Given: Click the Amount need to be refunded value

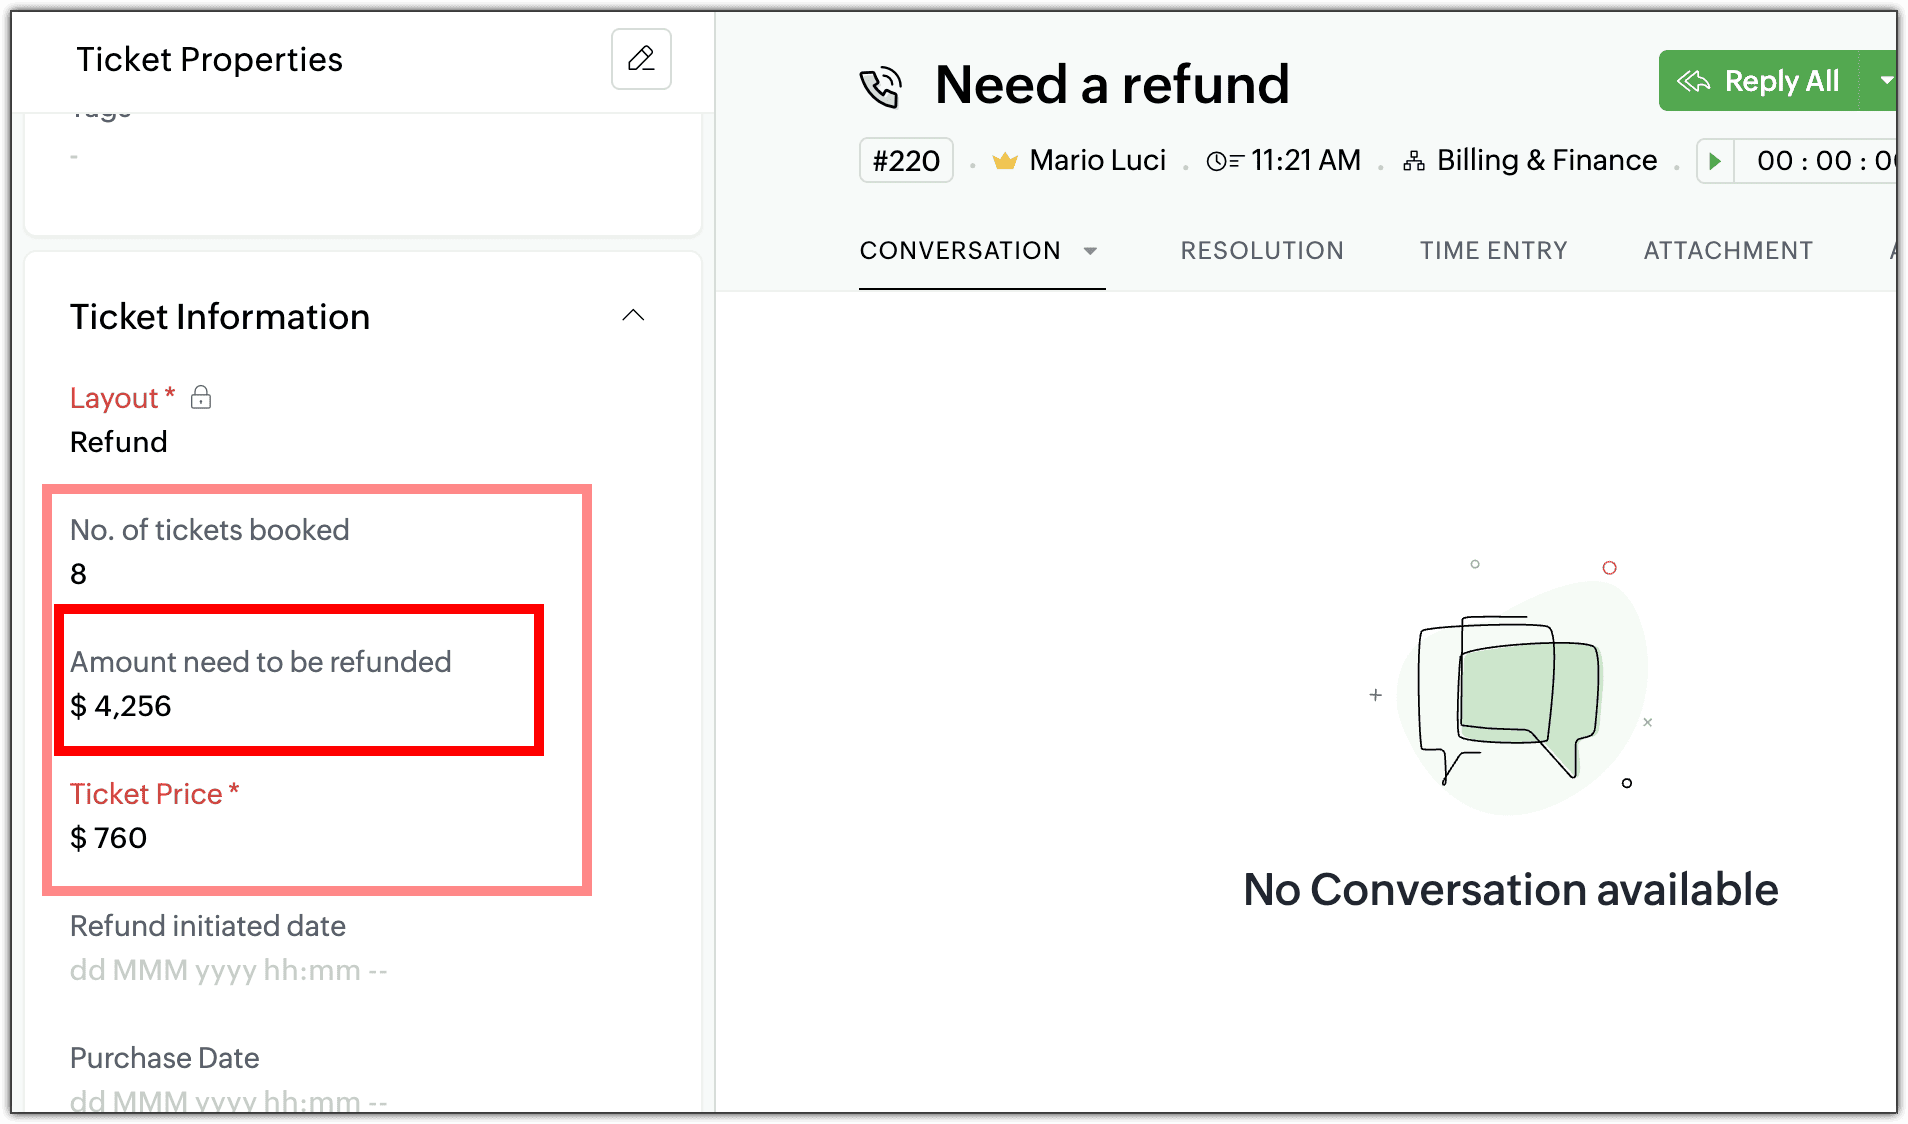Looking at the screenshot, I should tap(121, 706).
